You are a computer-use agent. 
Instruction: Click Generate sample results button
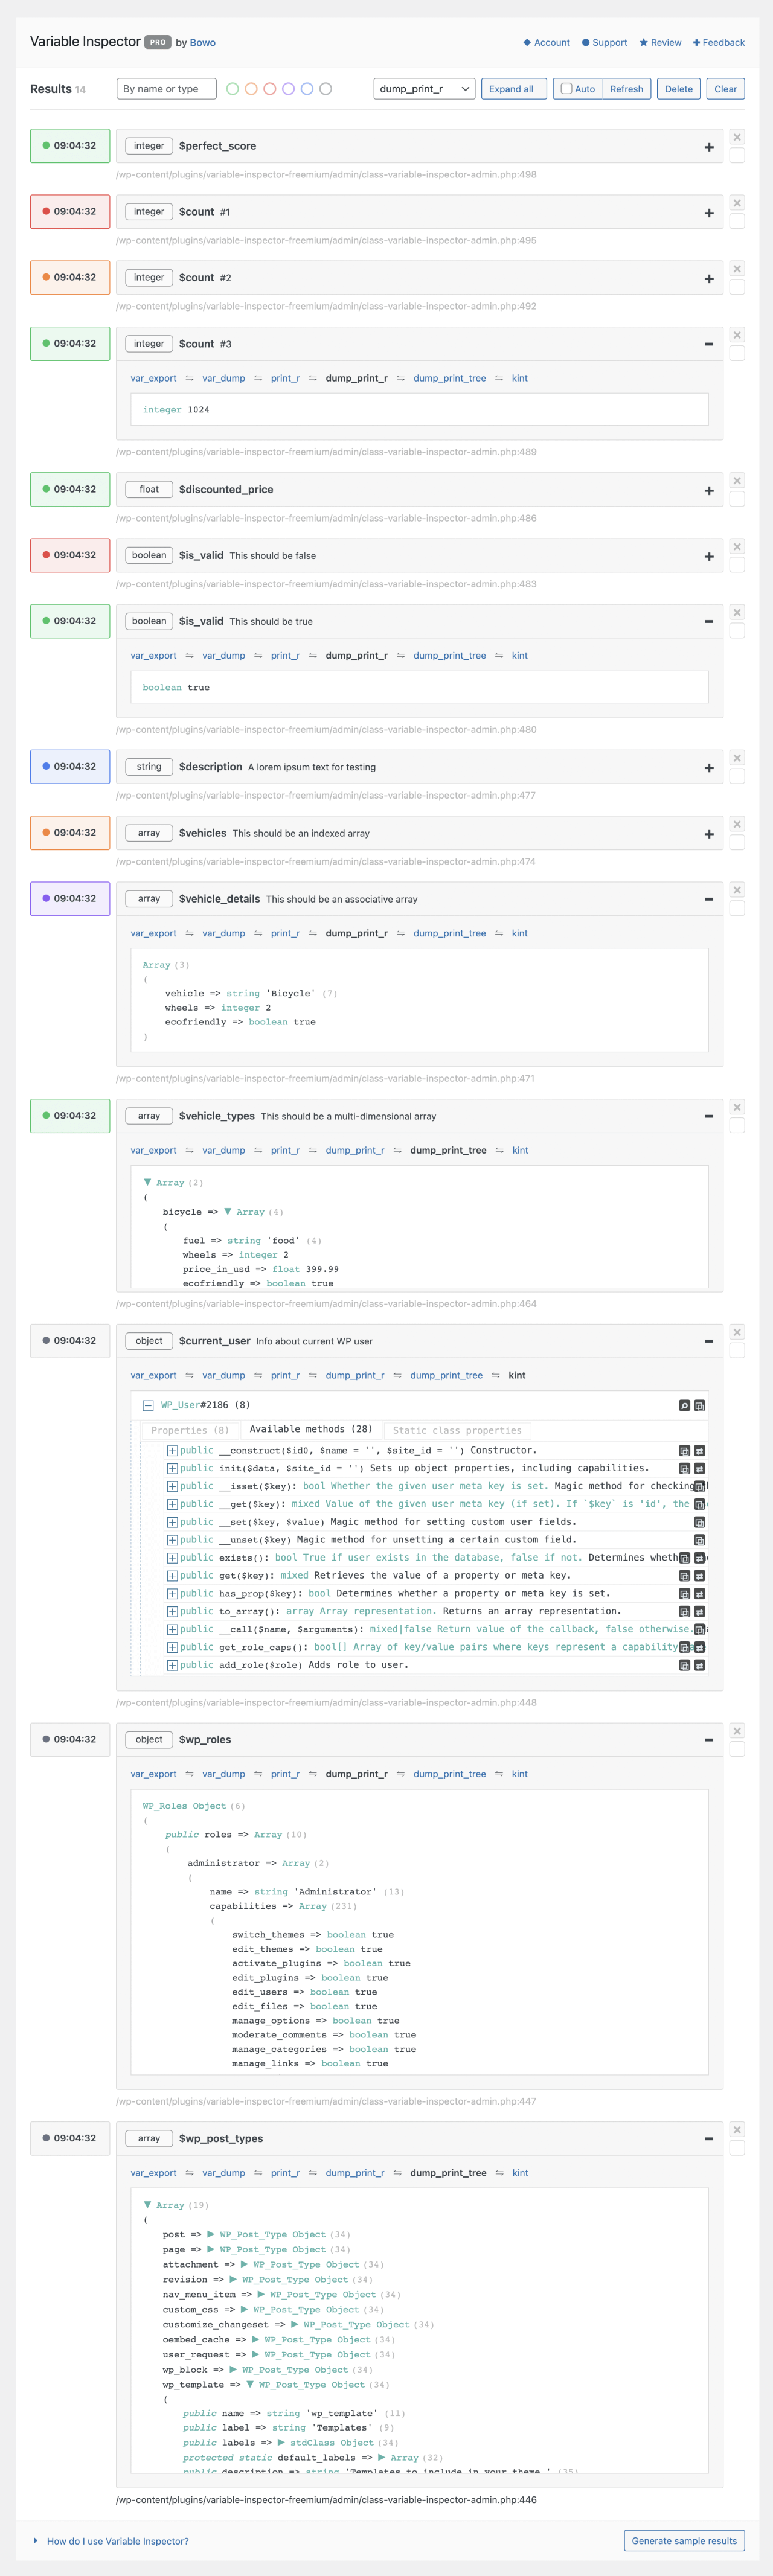684,2540
